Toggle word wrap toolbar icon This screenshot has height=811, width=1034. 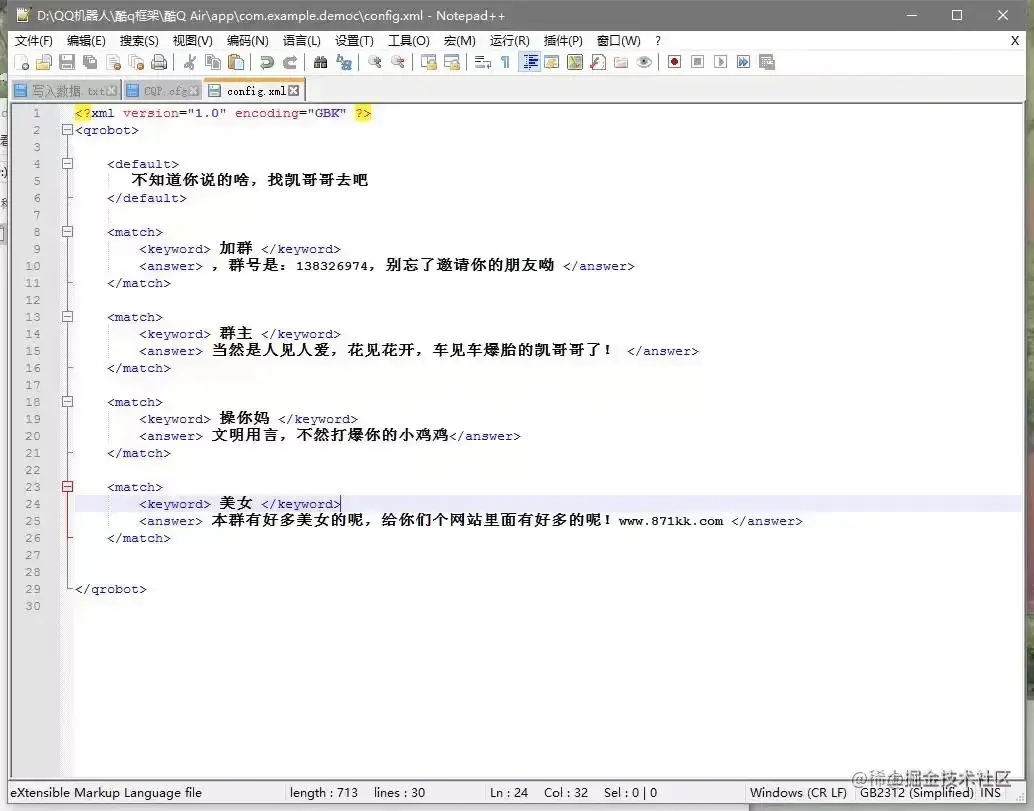(483, 63)
